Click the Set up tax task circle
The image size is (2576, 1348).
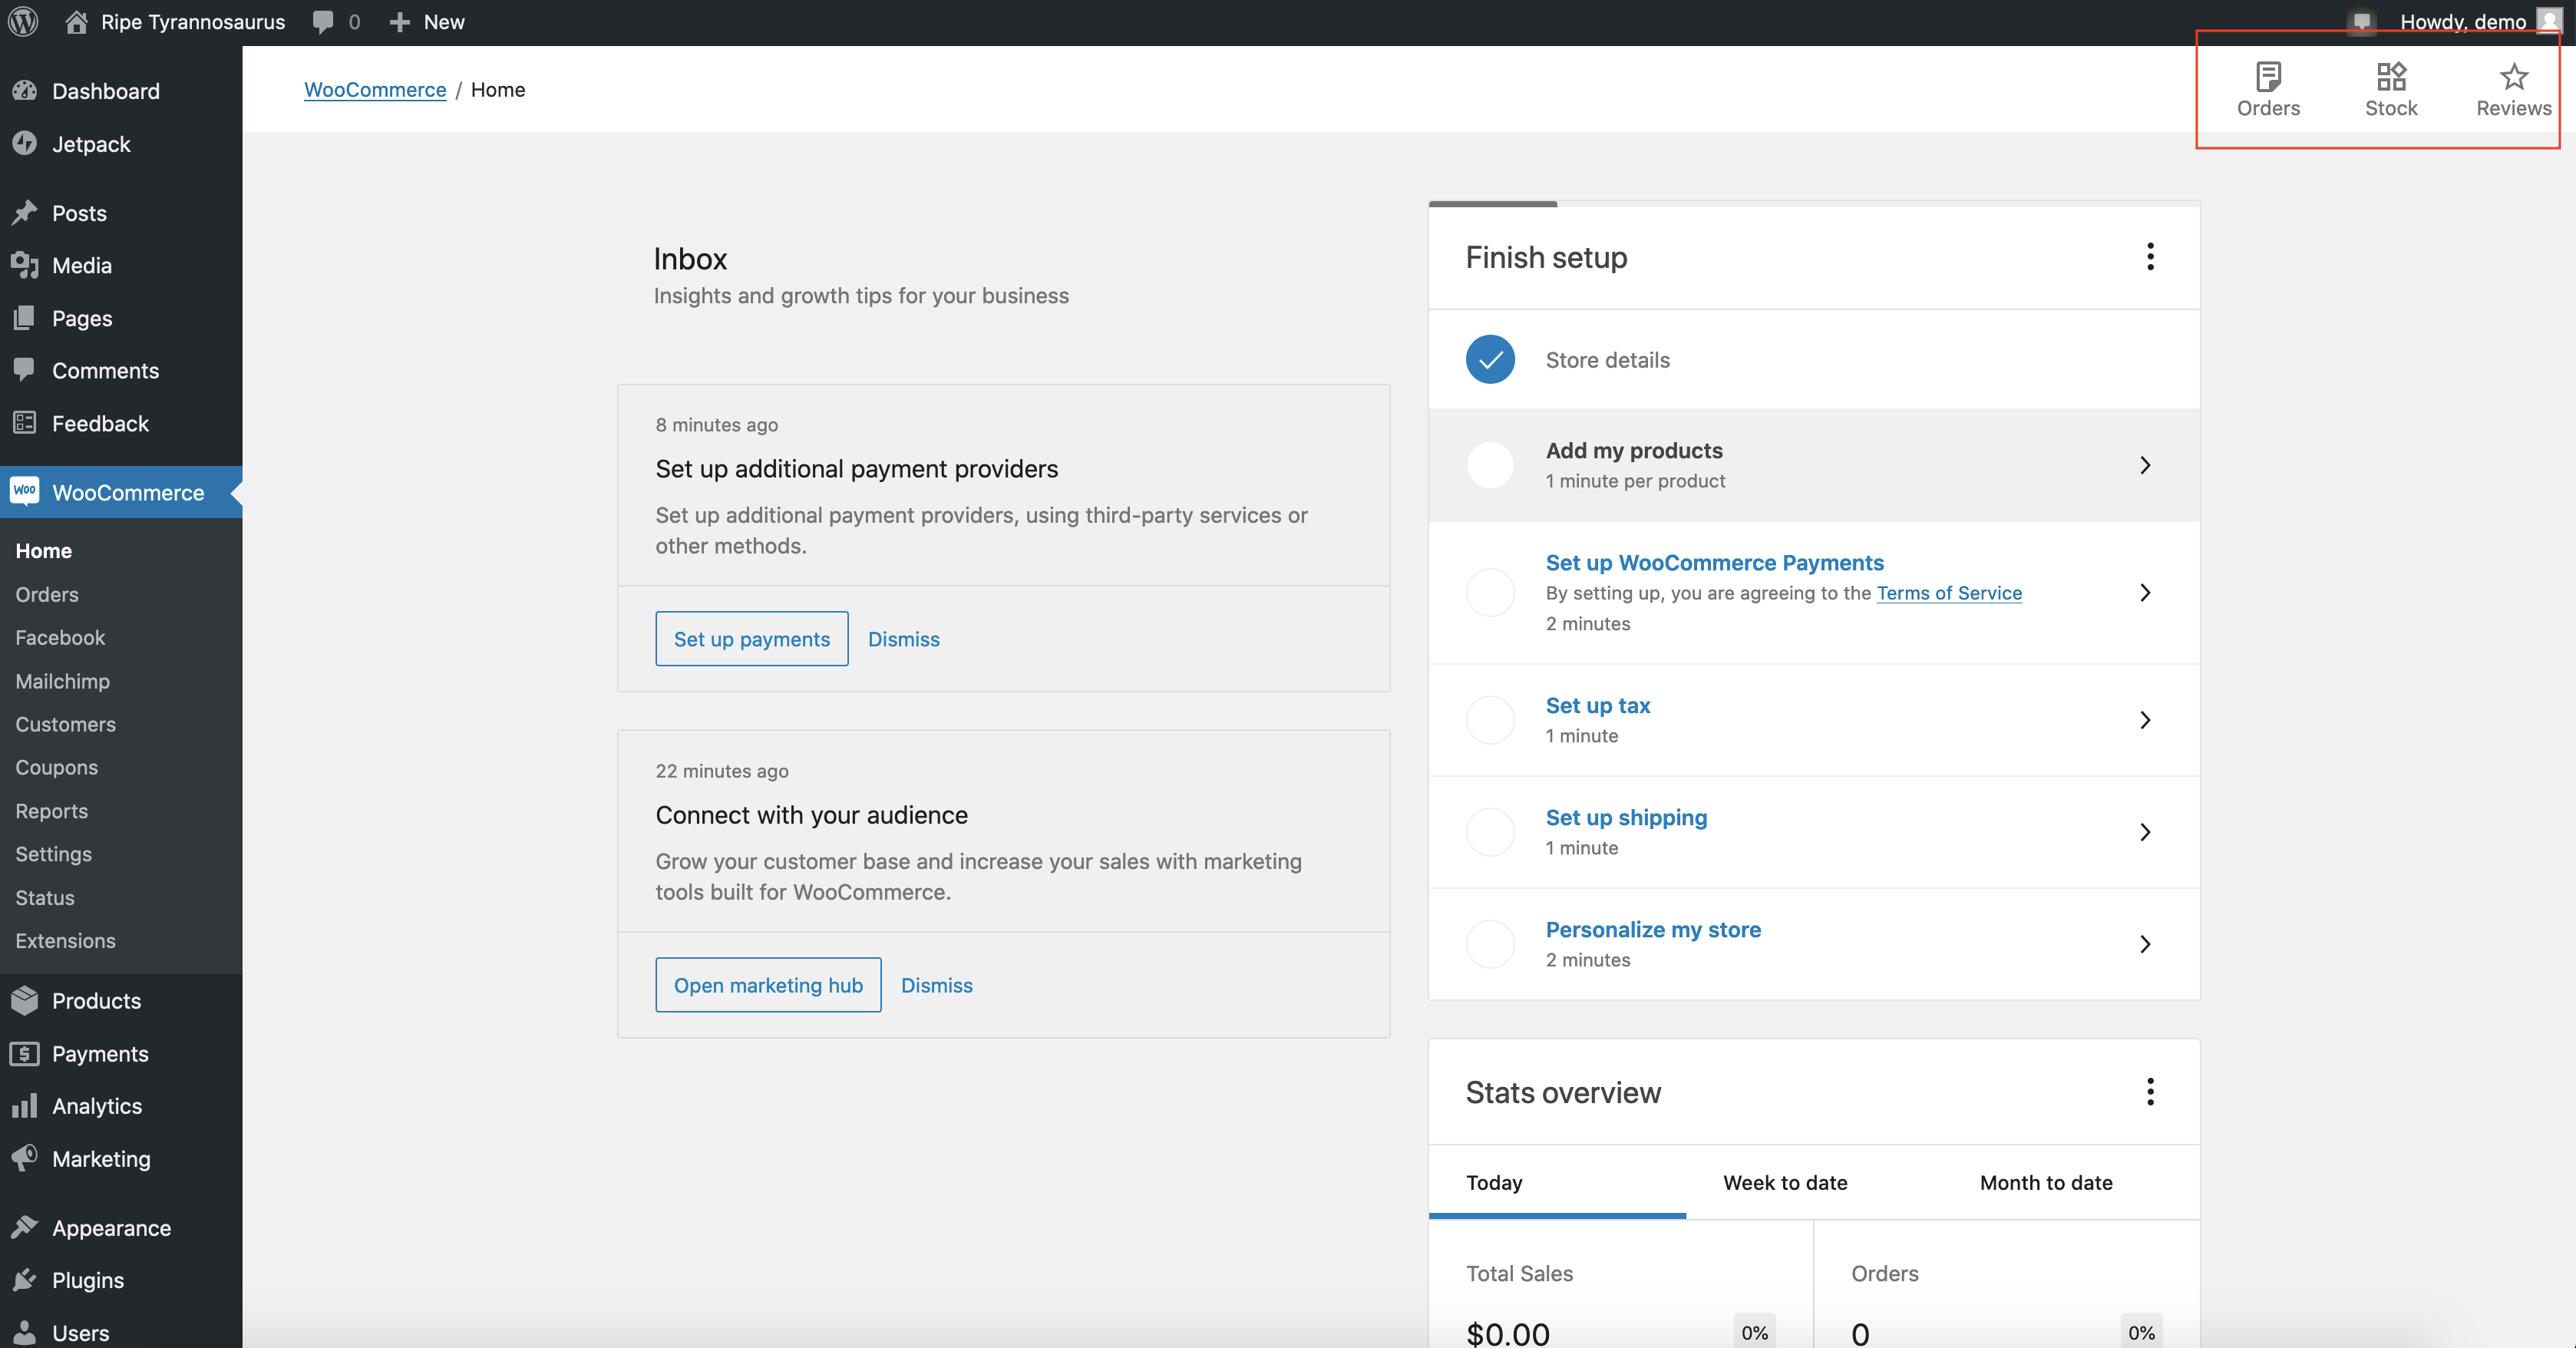1490,720
